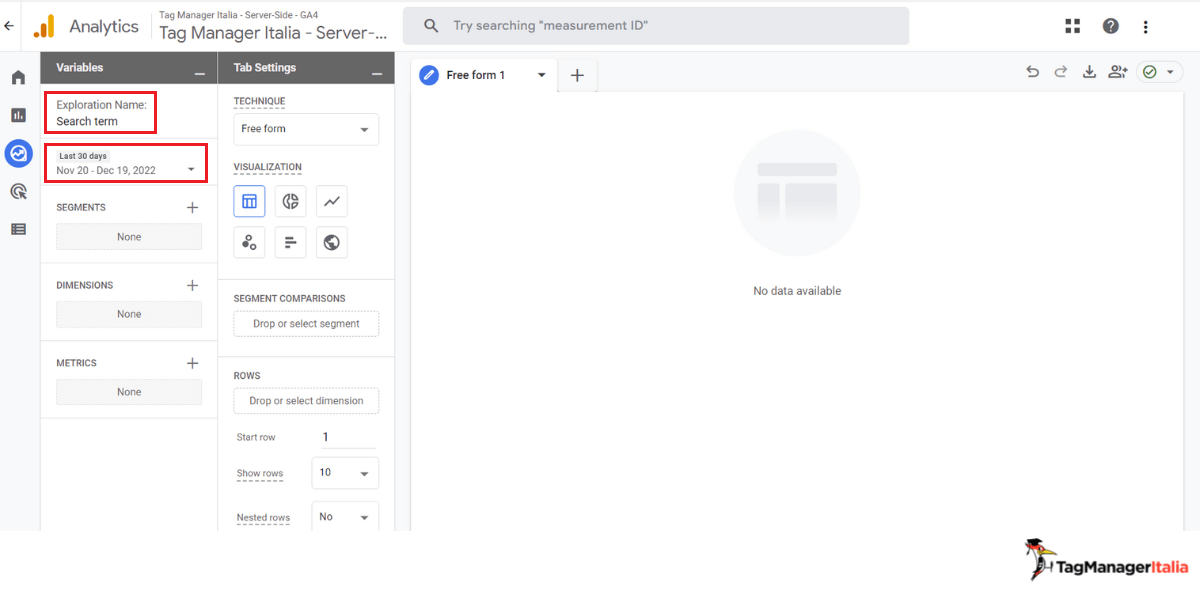Viewport: 1200px width, 590px height.
Task: Click the search bar Try searching measurement ID
Action: click(x=656, y=26)
